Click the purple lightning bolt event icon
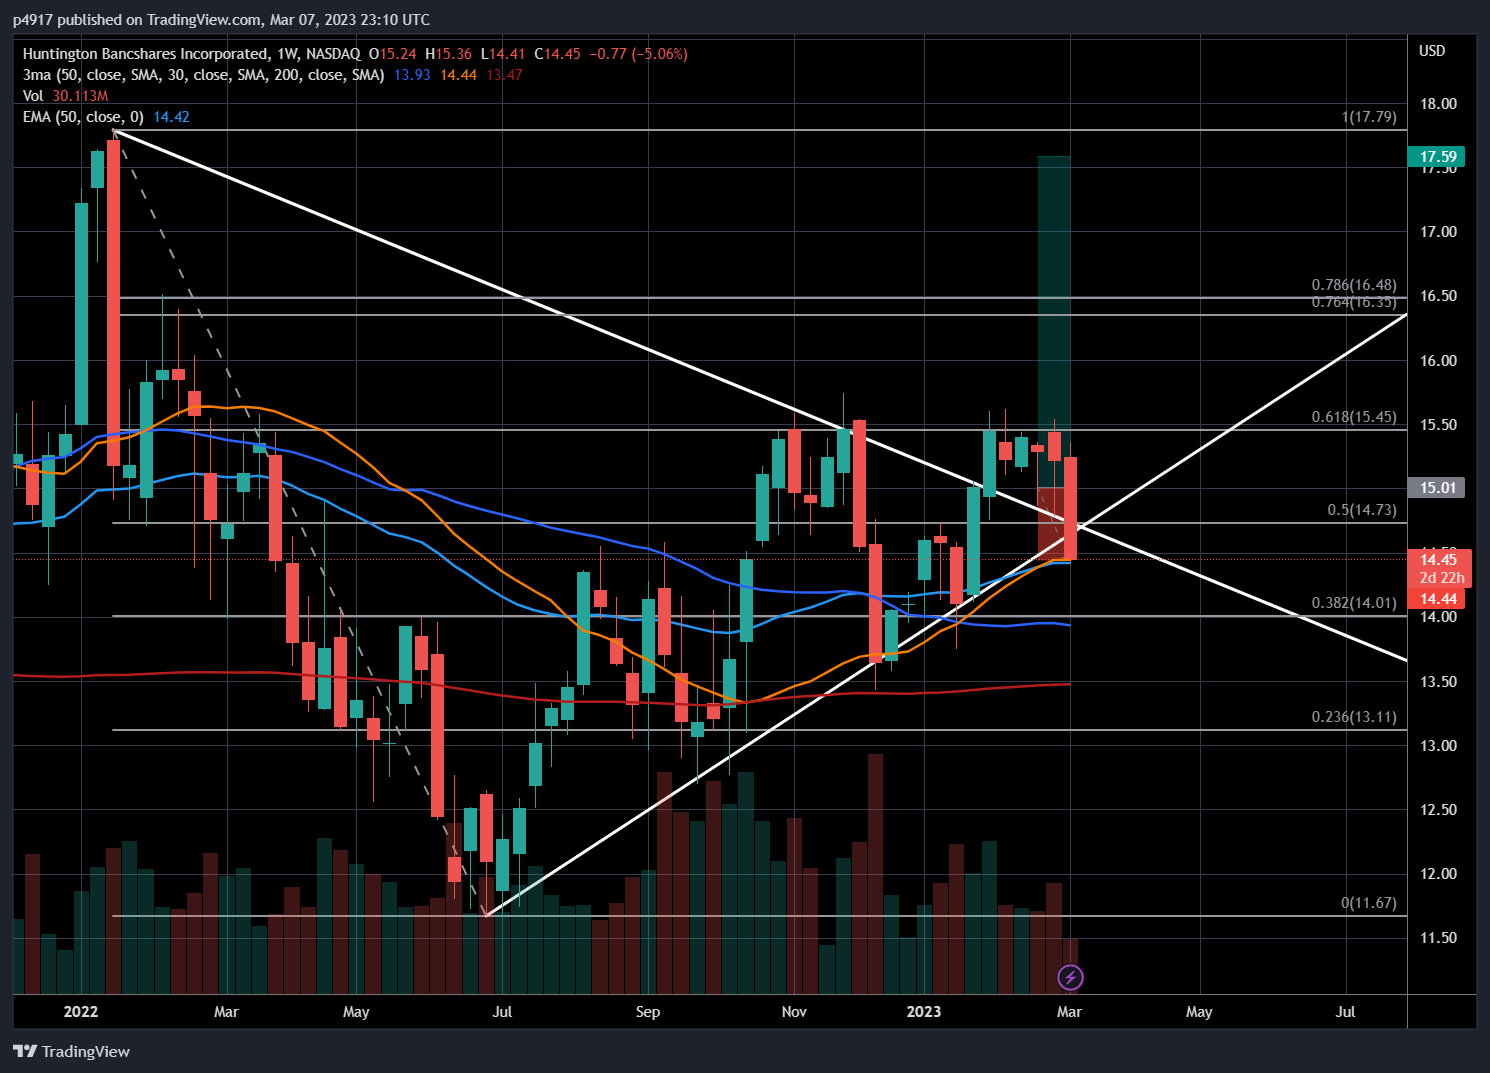 tap(1070, 977)
